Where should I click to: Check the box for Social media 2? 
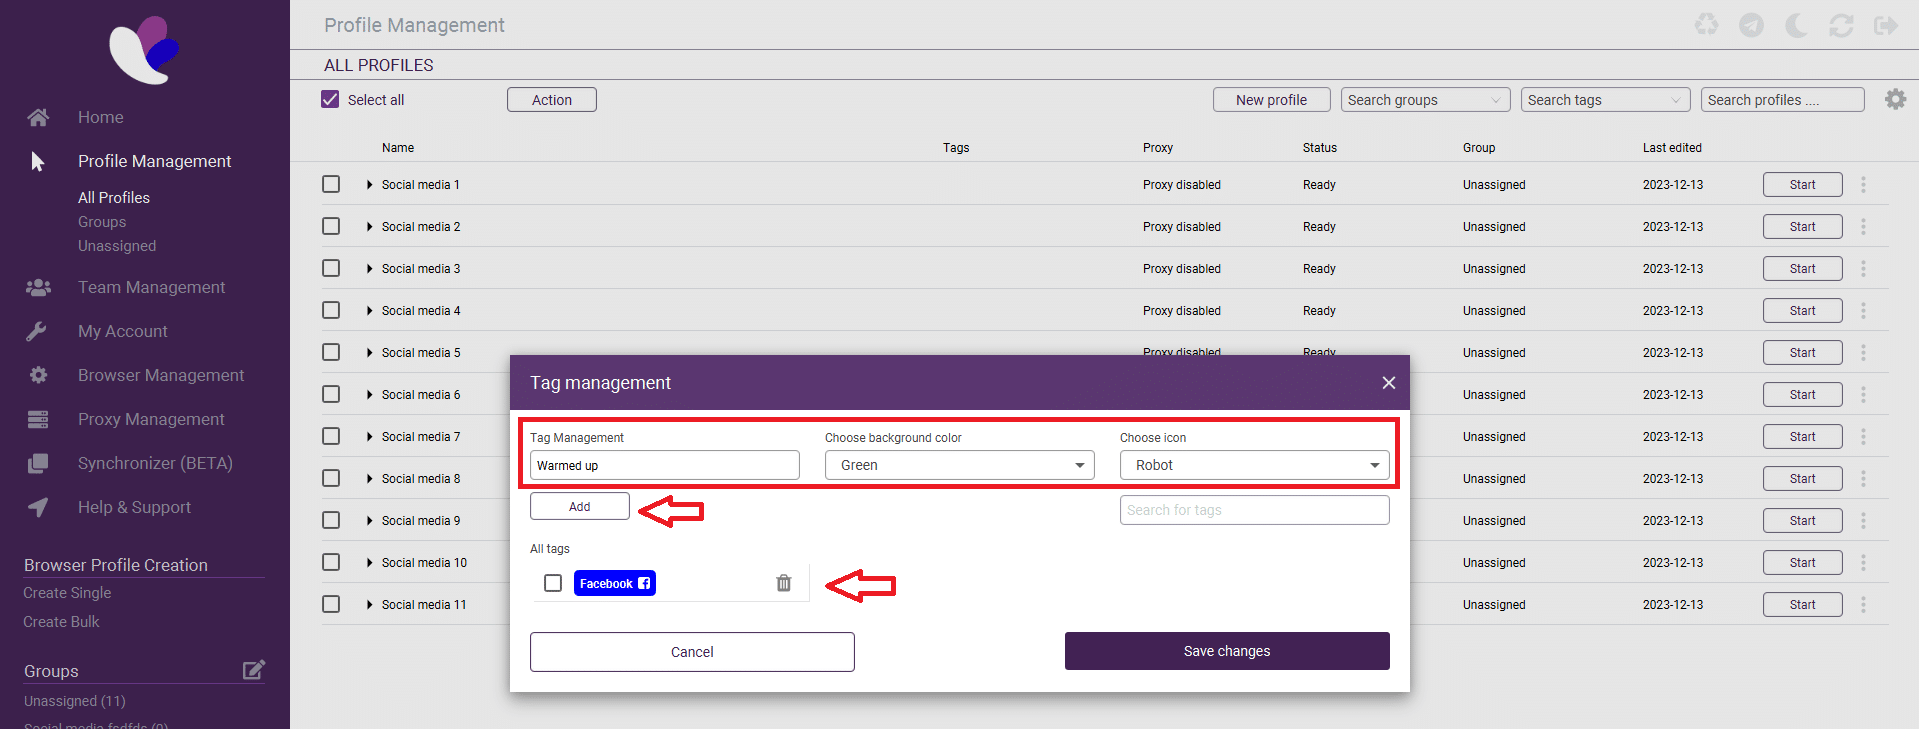coord(331,227)
